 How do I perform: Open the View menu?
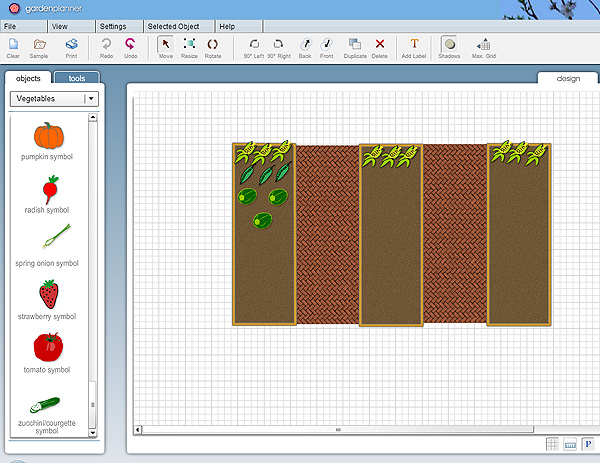pyautogui.click(x=72, y=26)
